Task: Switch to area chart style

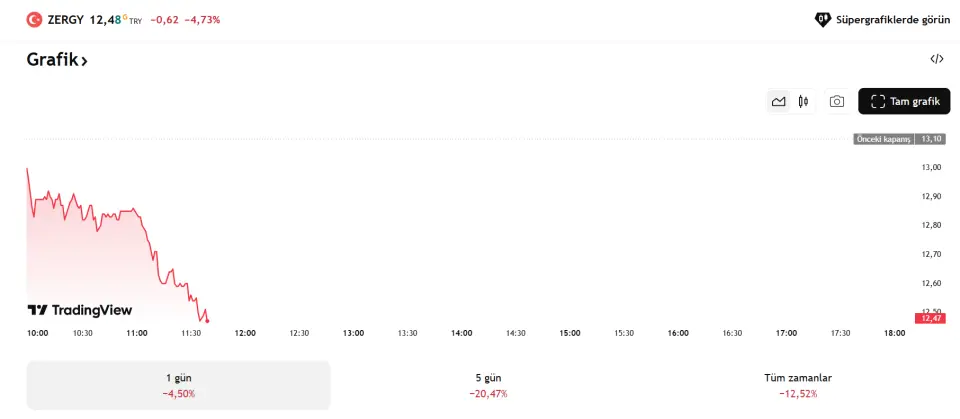Action: [778, 101]
